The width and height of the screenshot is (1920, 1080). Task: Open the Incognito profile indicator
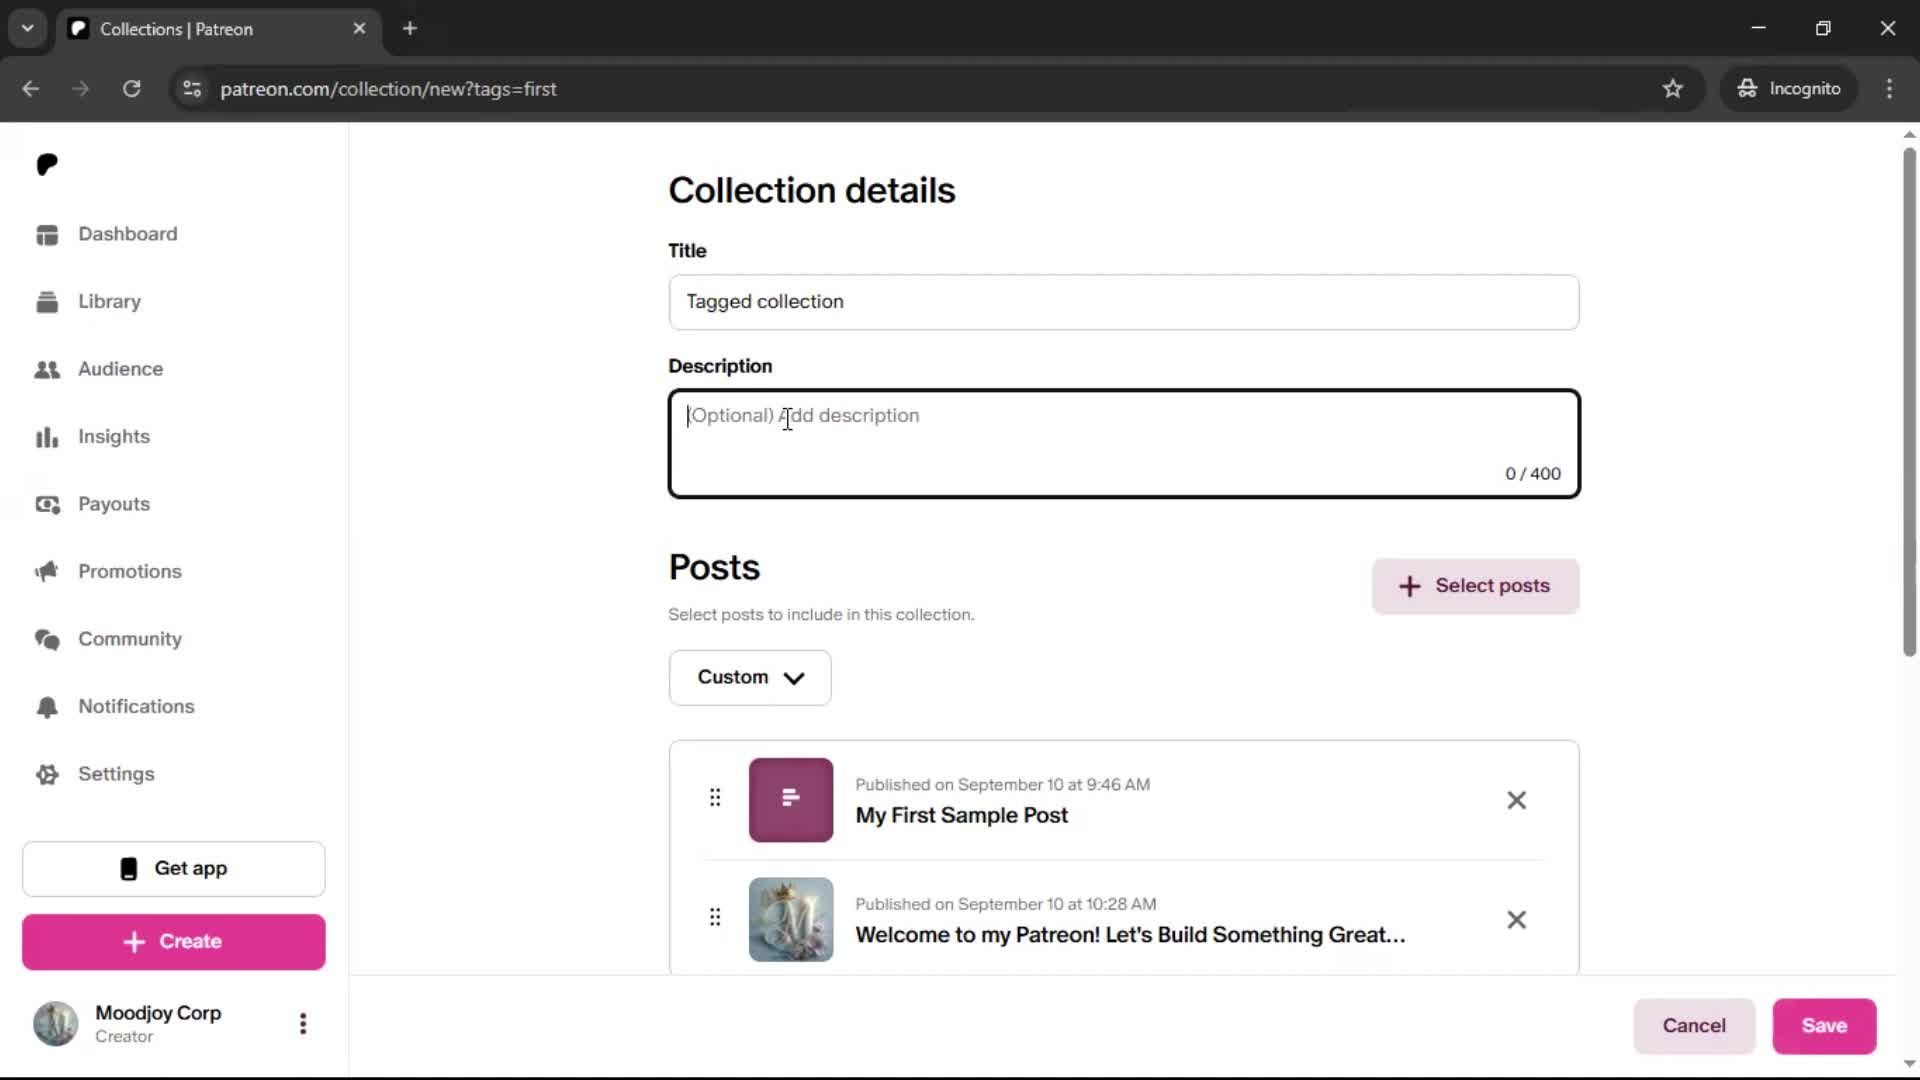point(1789,89)
